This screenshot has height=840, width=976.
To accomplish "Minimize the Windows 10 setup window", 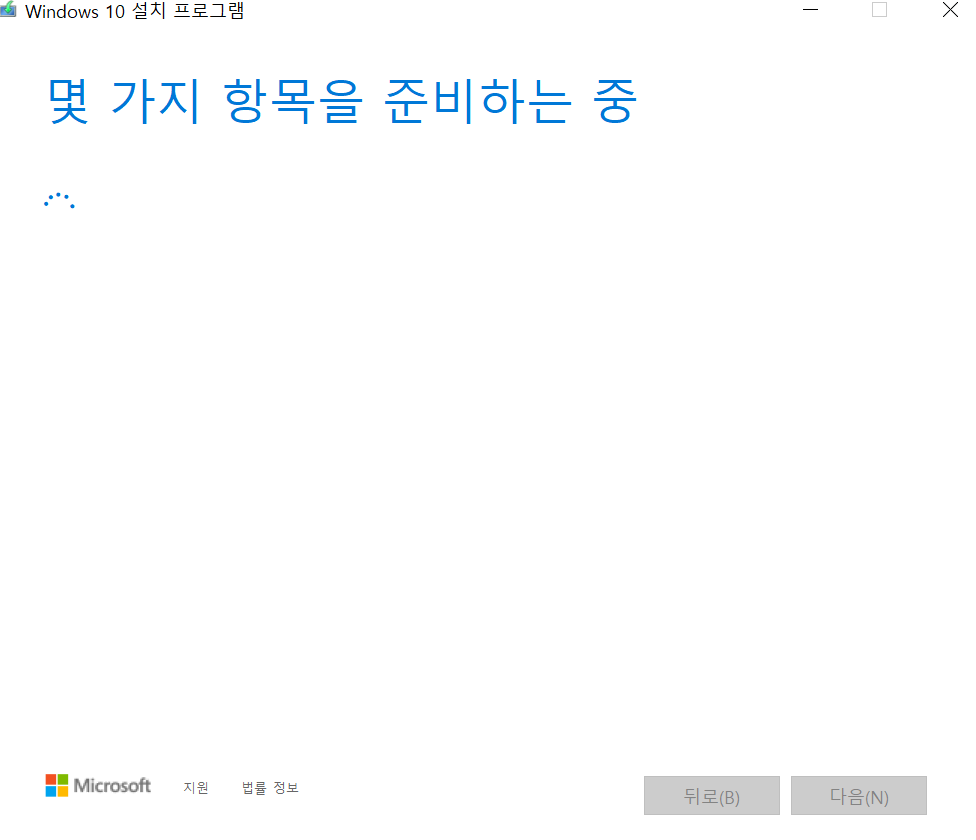I will point(810,10).
